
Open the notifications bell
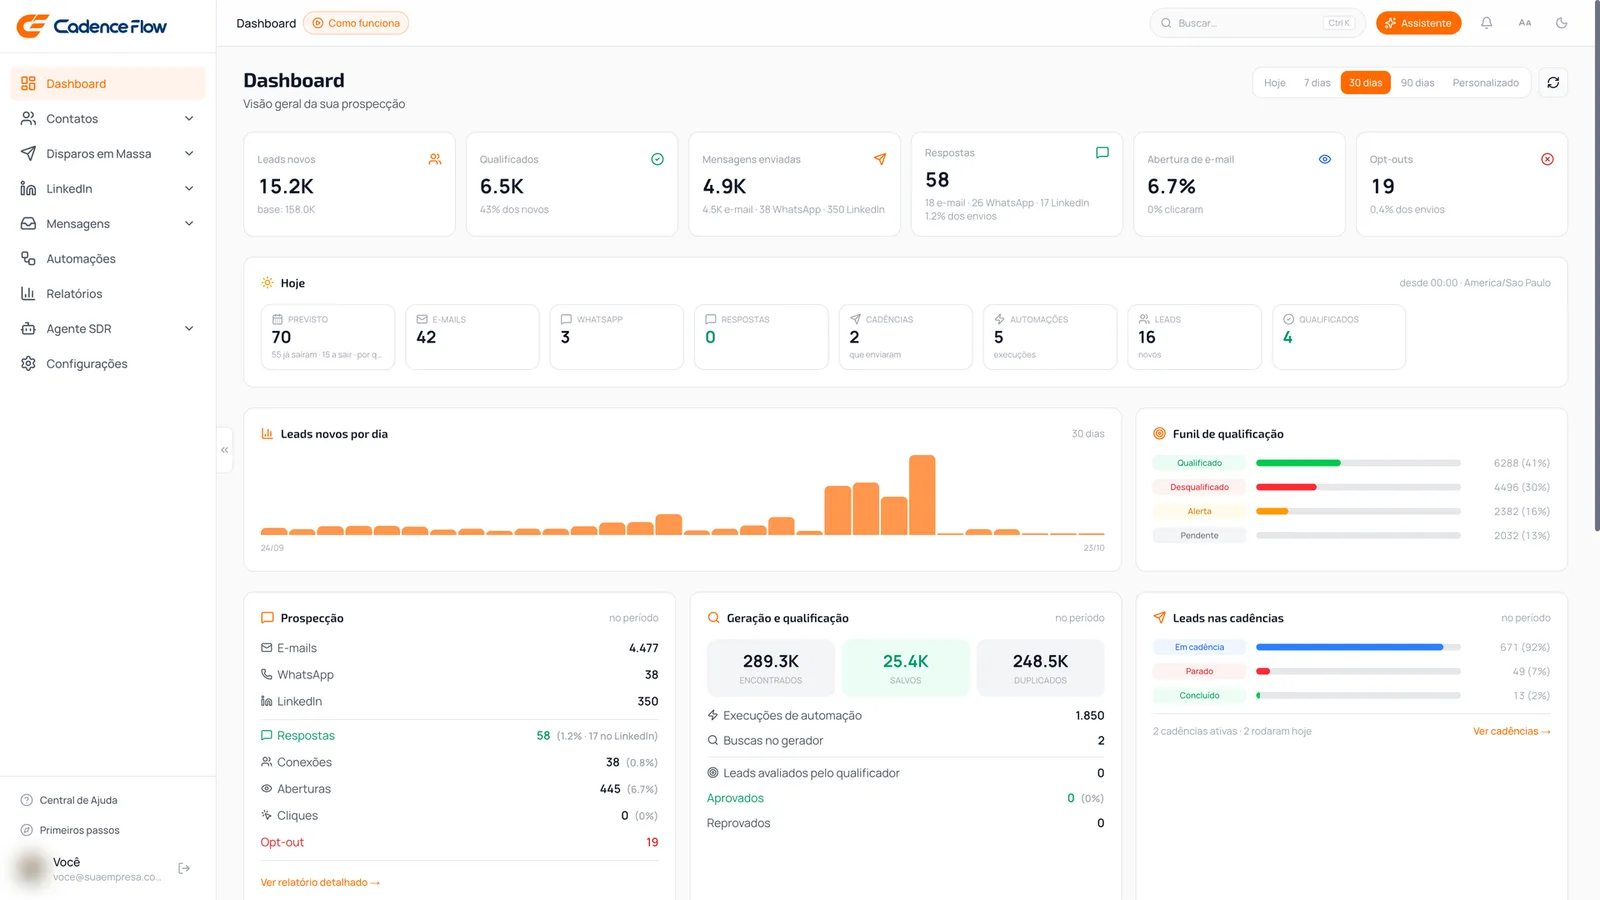click(1486, 23)
